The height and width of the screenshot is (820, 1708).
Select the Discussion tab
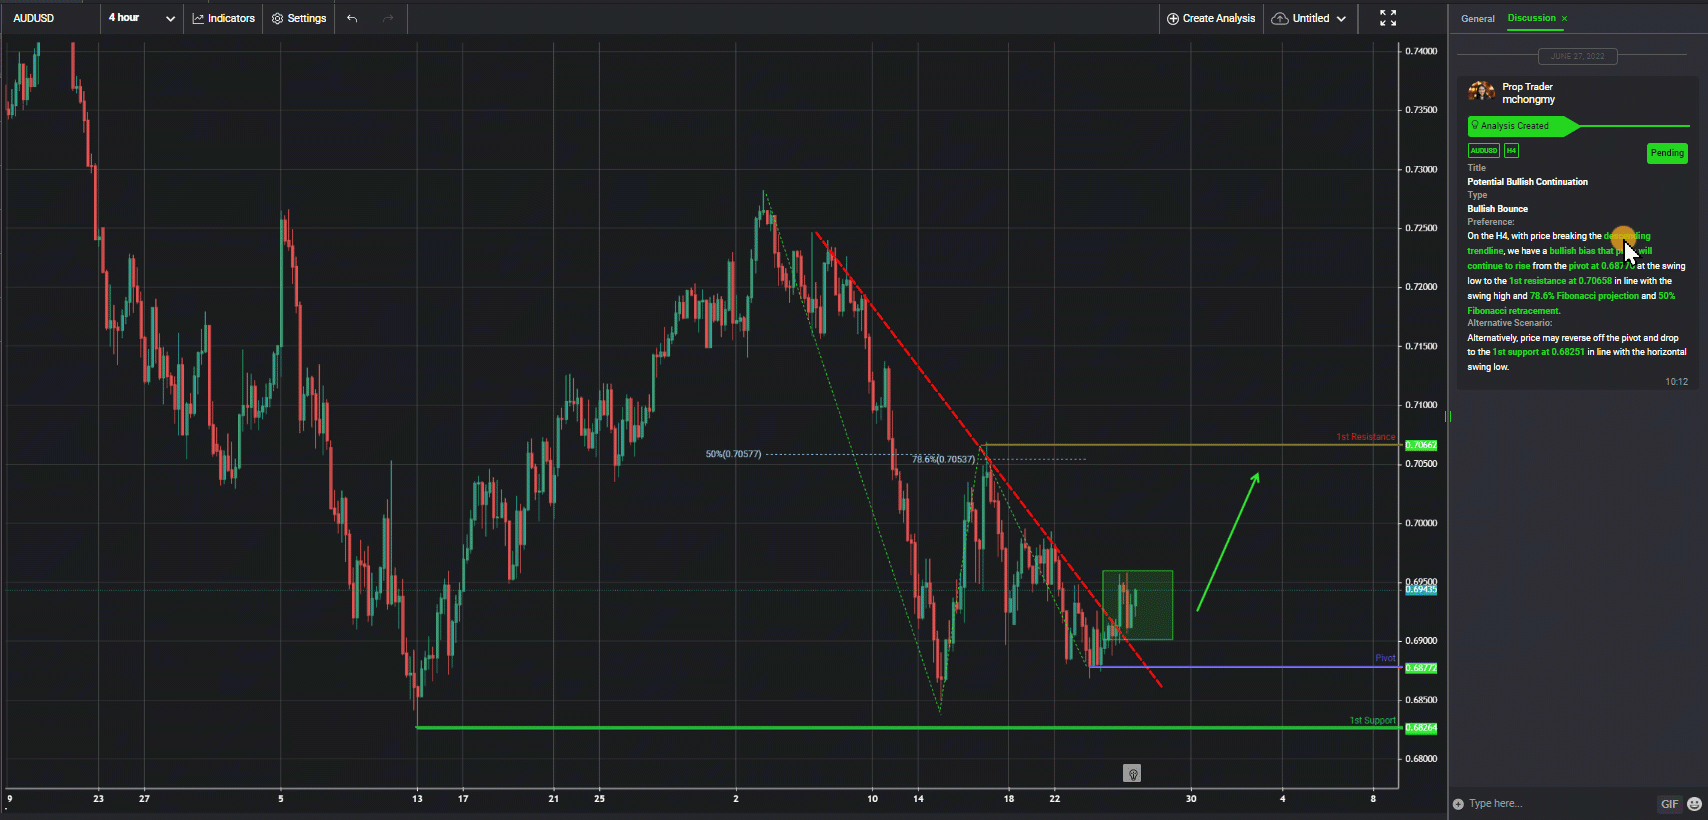point(1531,18)
